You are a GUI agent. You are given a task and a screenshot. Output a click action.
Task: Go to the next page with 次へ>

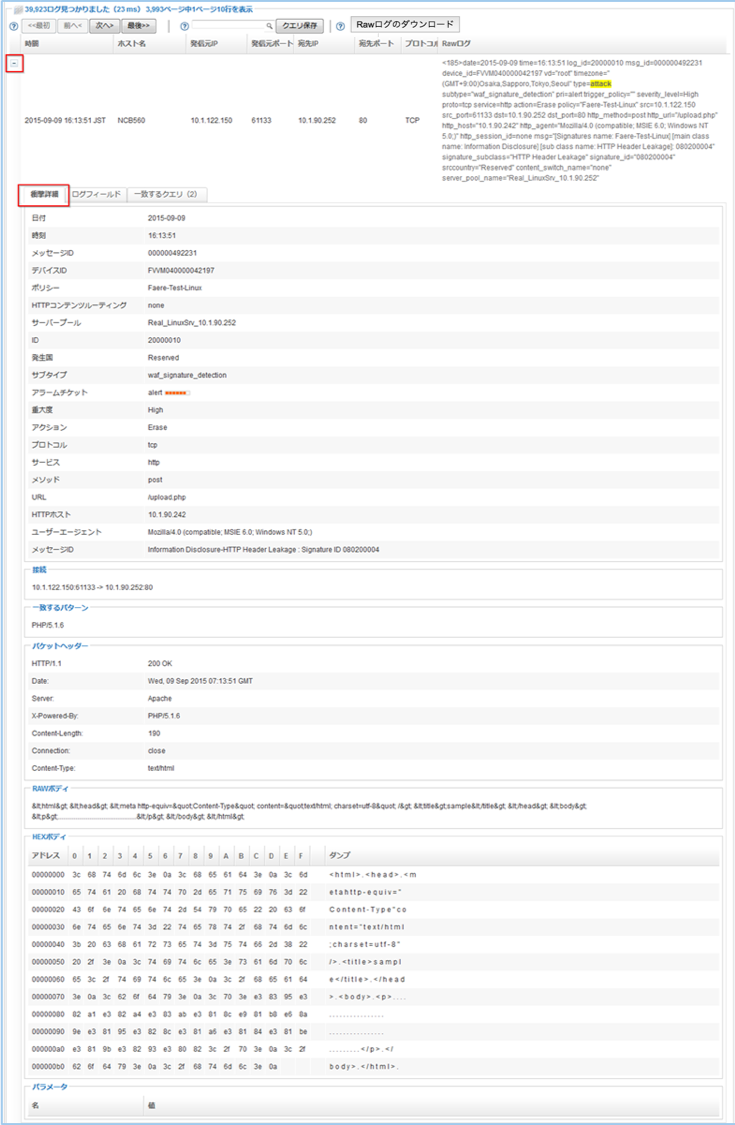[x=104, y=26]
